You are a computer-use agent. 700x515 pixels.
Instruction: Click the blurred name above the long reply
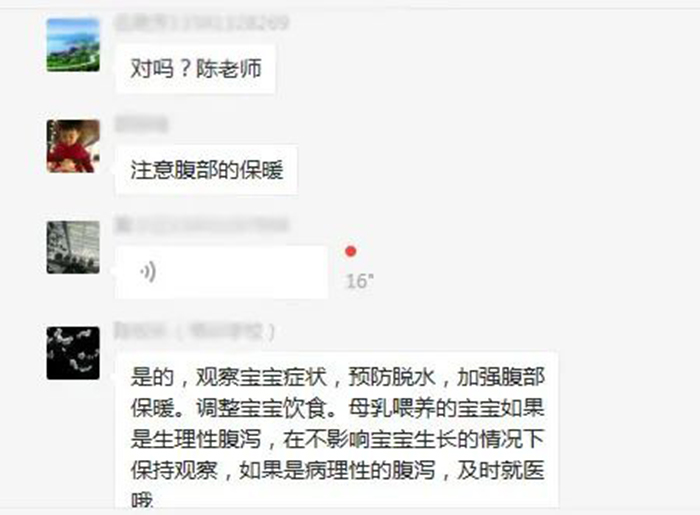pyautogui.click(x=195, y=331)
